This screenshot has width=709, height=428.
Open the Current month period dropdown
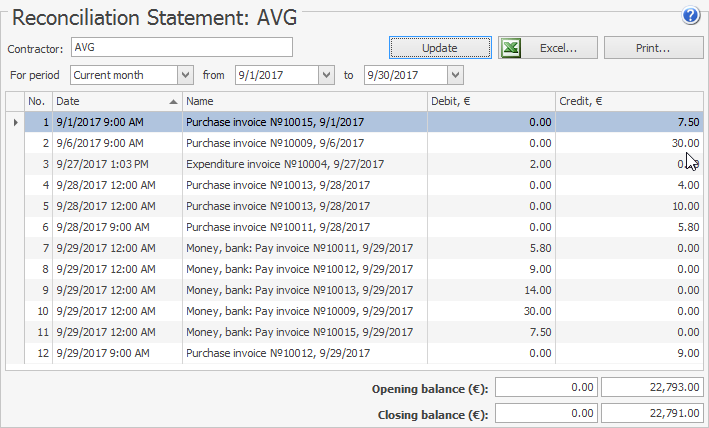pyautogui.click(x=184, y=75)
